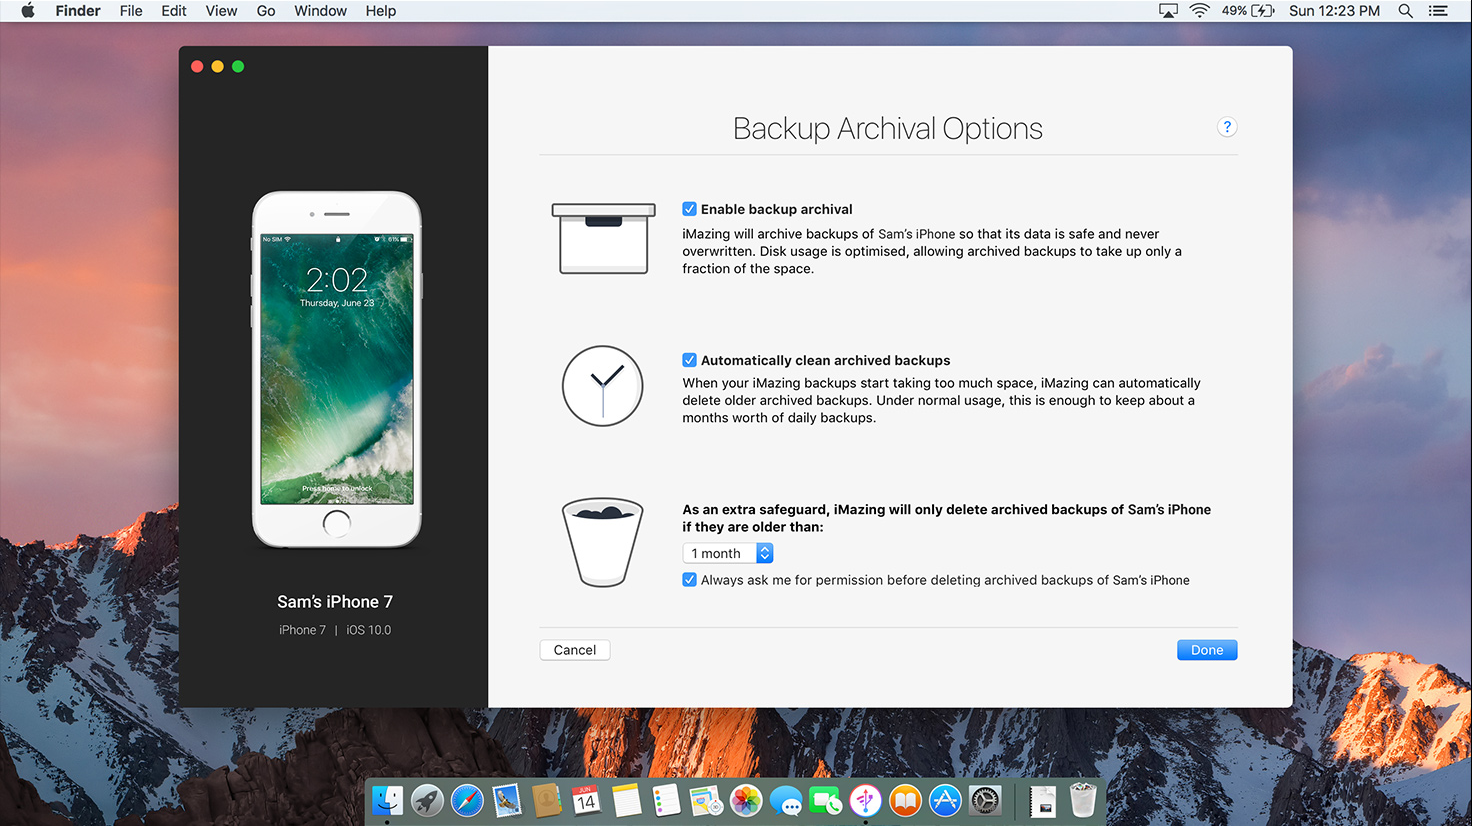Viewport: 1472px width, 826px height.
Task: Click the yellow minimize window button
Action: (x=217, y=66)
